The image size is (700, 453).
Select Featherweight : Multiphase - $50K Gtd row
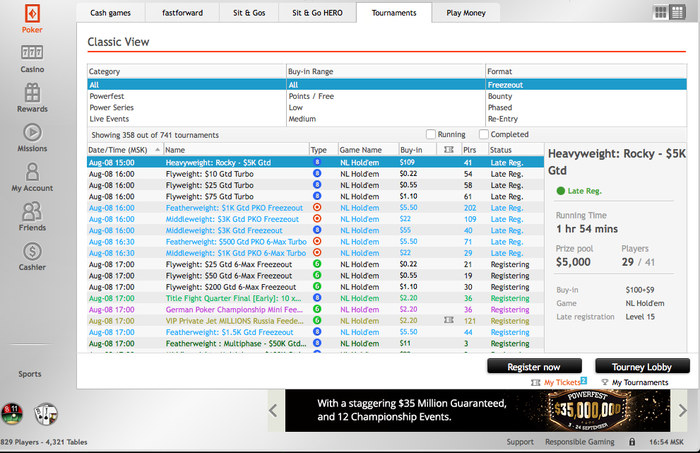click(x=315, y=343)
